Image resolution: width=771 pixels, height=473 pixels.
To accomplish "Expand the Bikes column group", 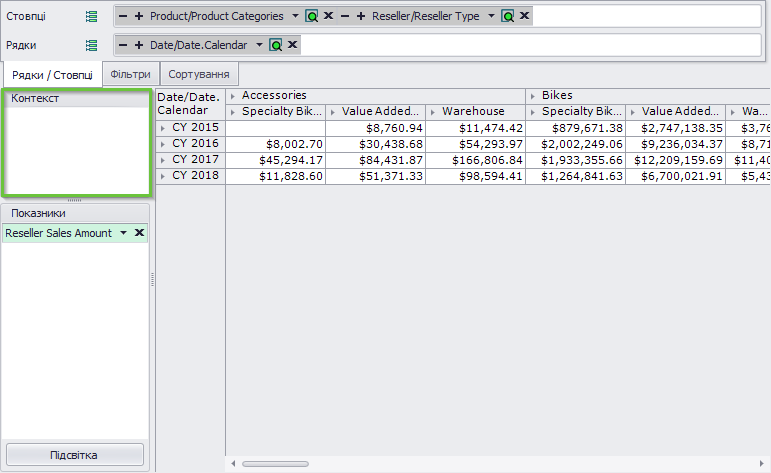I will 533,96.
